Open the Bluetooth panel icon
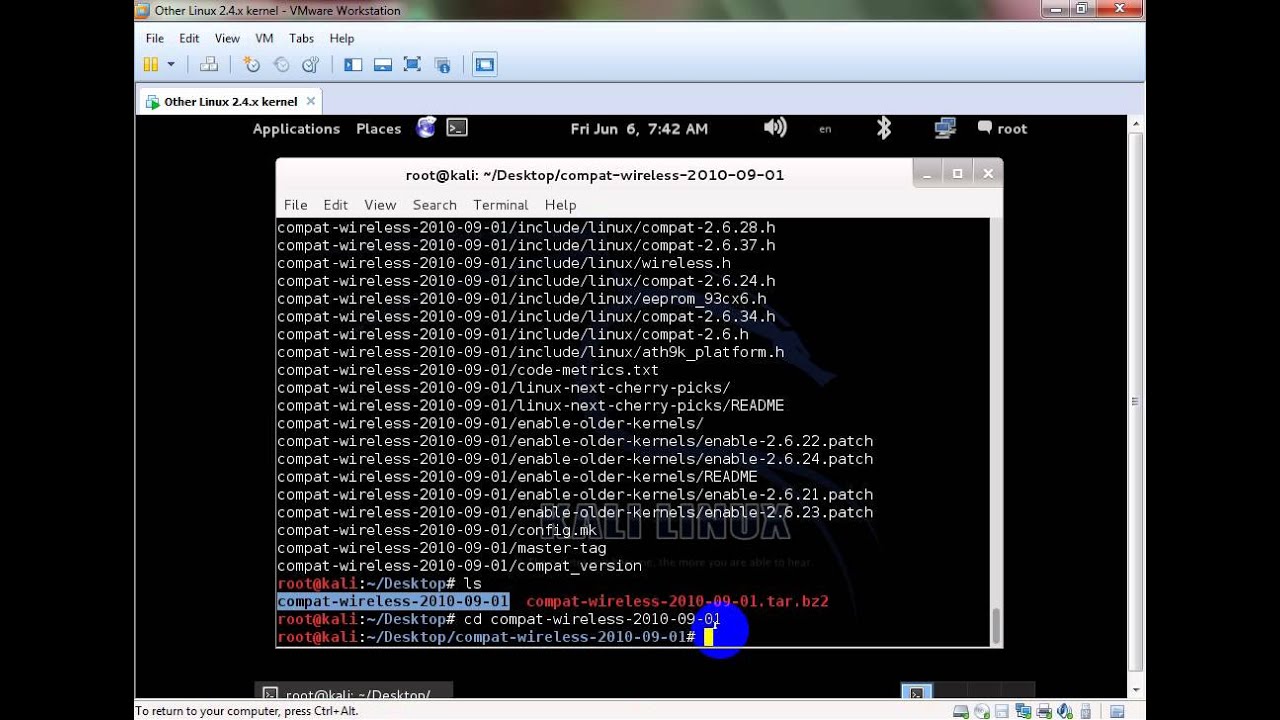The height and width of the screenshot is (720, 1280). [x=884, y=127]
